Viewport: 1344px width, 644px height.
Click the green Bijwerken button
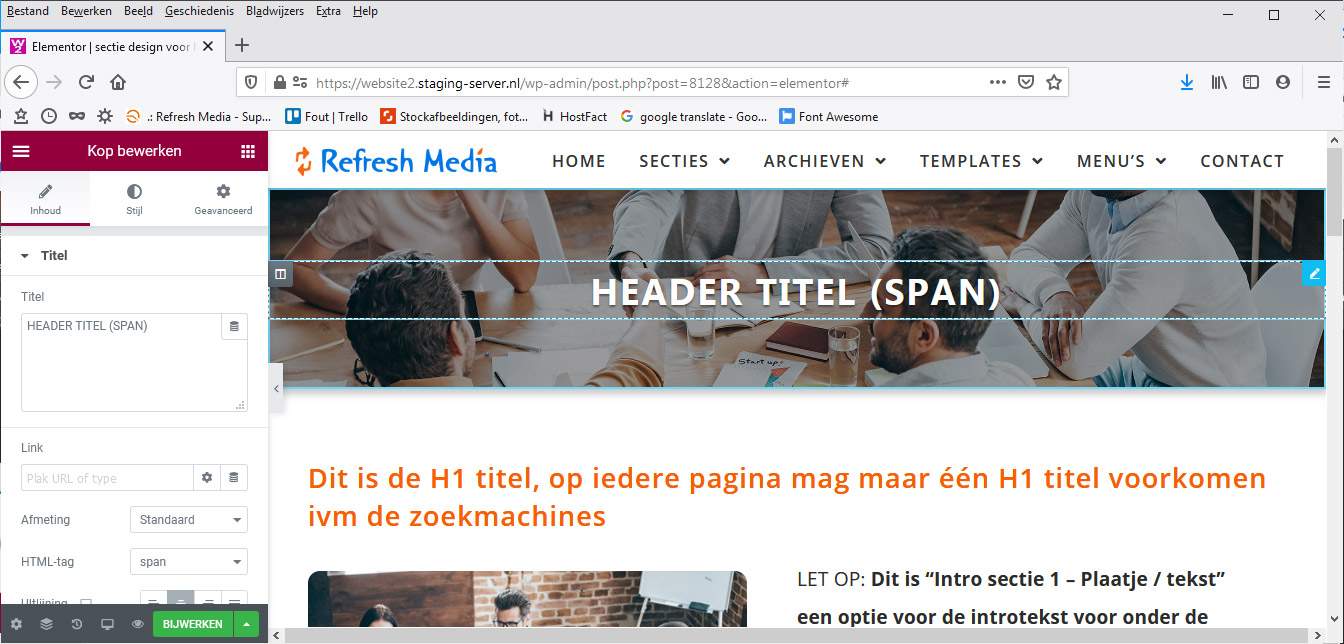(x=192, y=624)
